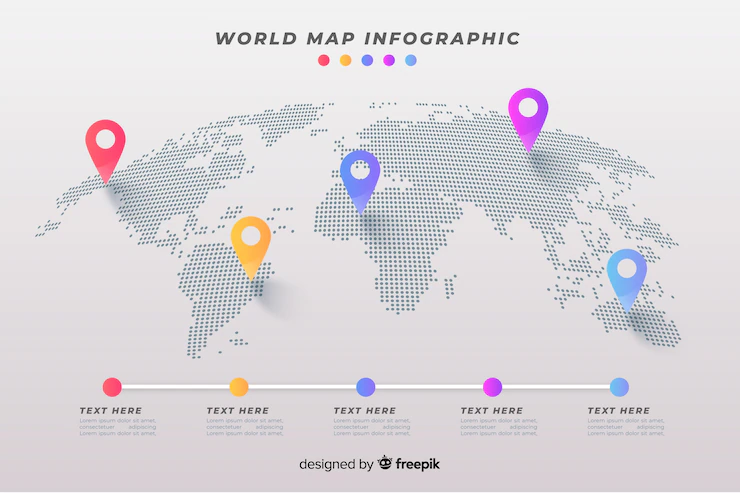Select the magenta timeline marker
This screenshot has height=493, width=740.
pyautogui.click(x=492, y=386)
